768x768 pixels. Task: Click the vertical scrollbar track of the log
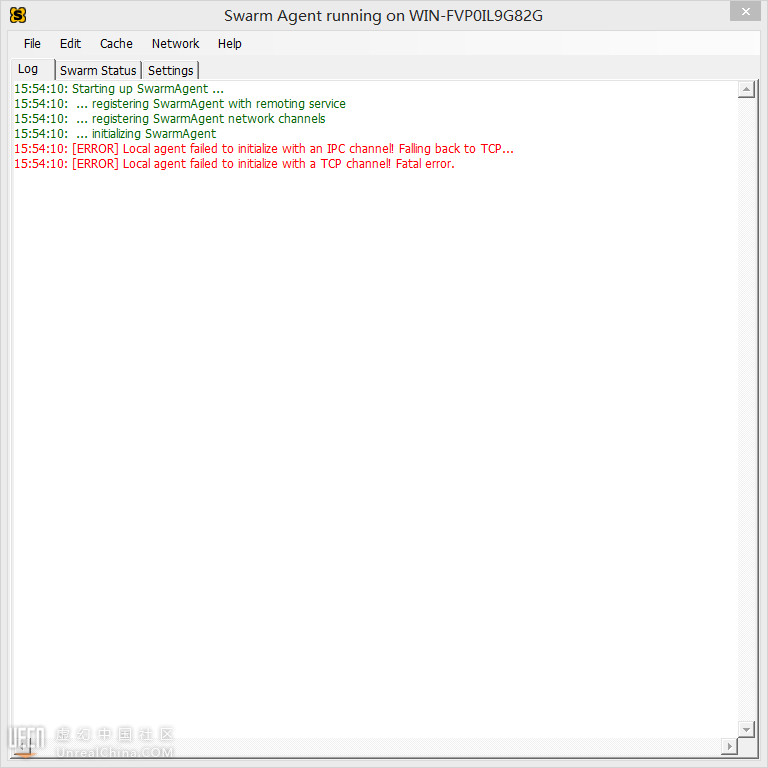pos(745,400)
